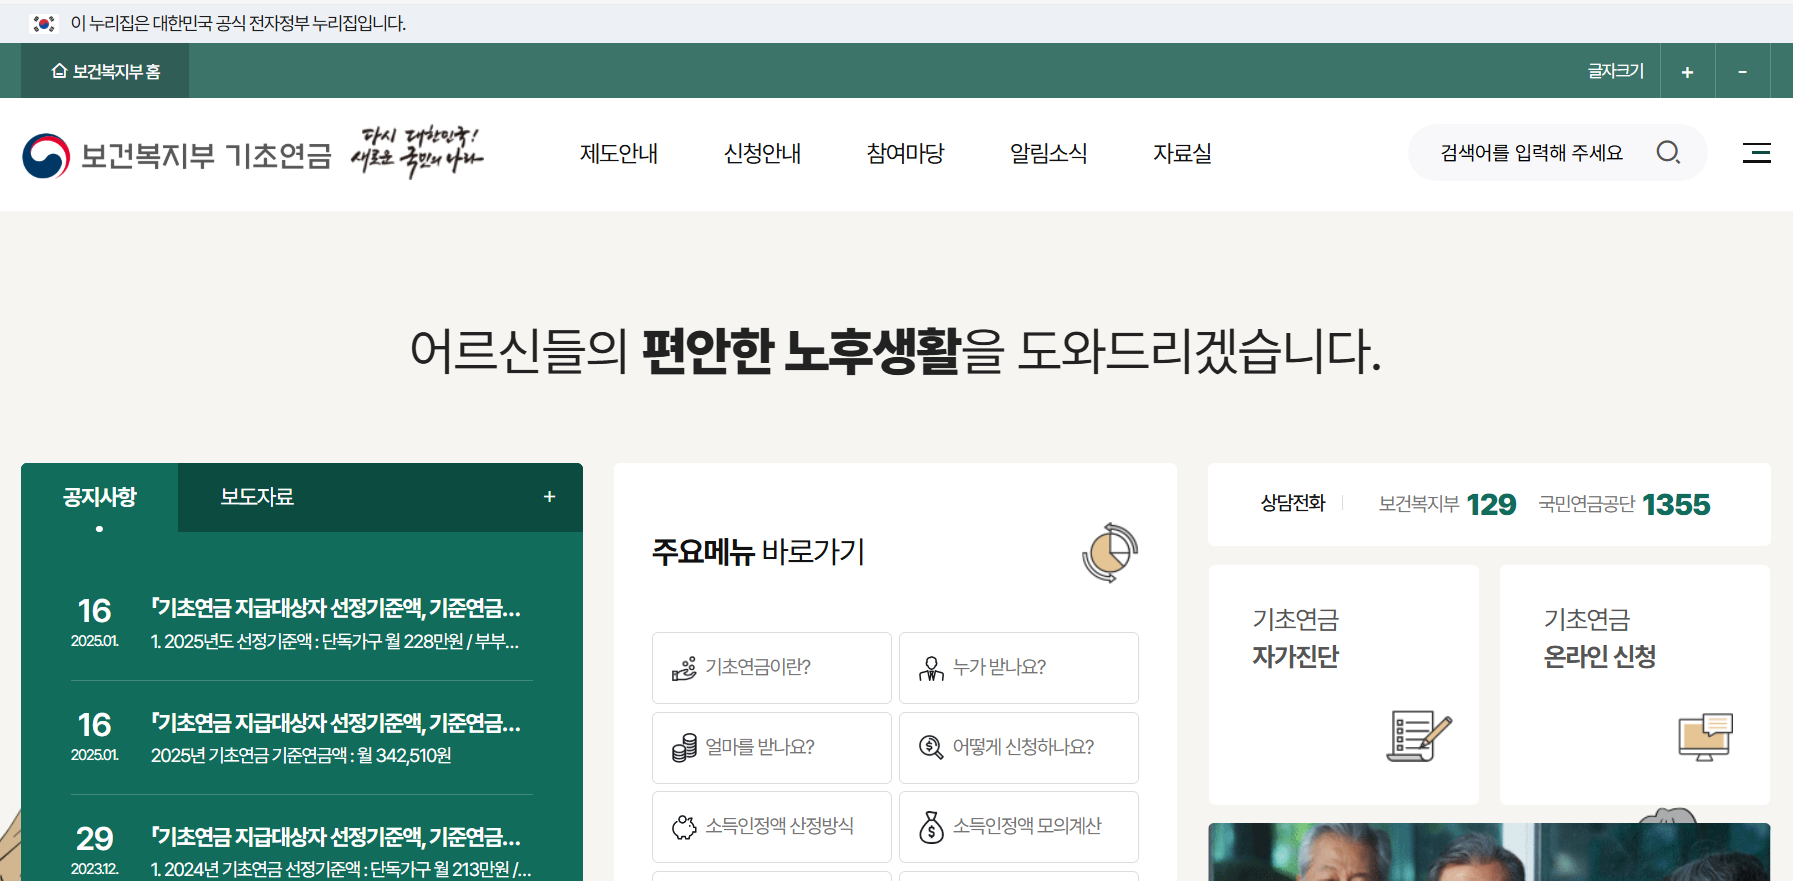Viewport: 1793px width, 881px height.
Task: Switch to the 보도자료 tab
Action: point(257,497)
